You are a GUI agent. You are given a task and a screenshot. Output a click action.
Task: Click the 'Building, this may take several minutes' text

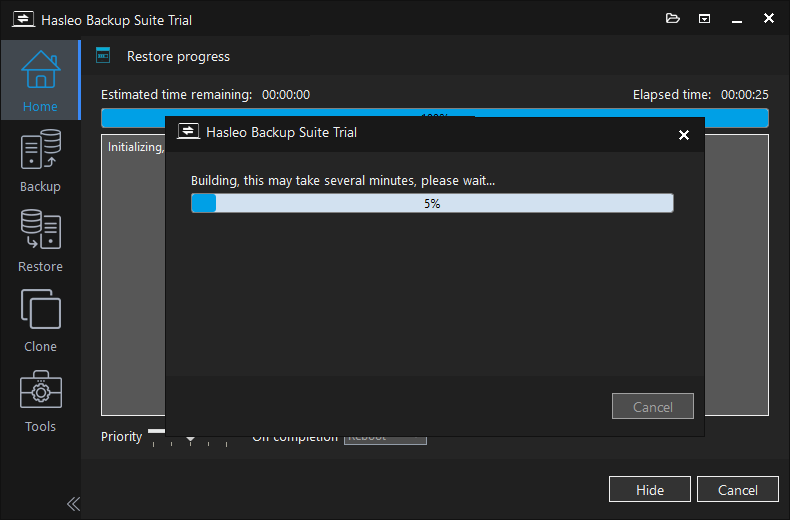(343, 180)
